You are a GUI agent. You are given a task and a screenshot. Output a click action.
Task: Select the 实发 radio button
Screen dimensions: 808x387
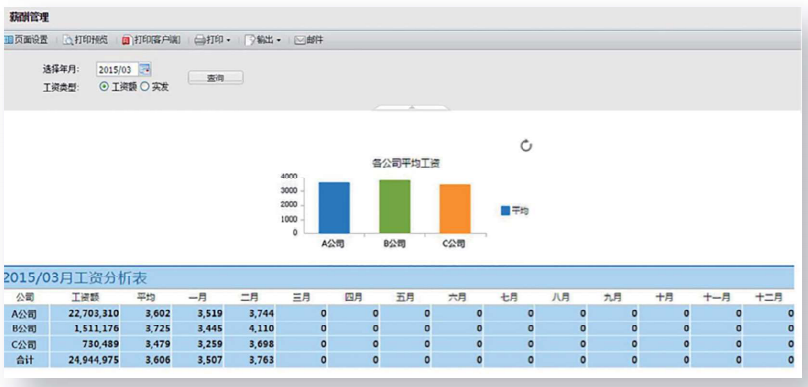click(x=145, y=87)
